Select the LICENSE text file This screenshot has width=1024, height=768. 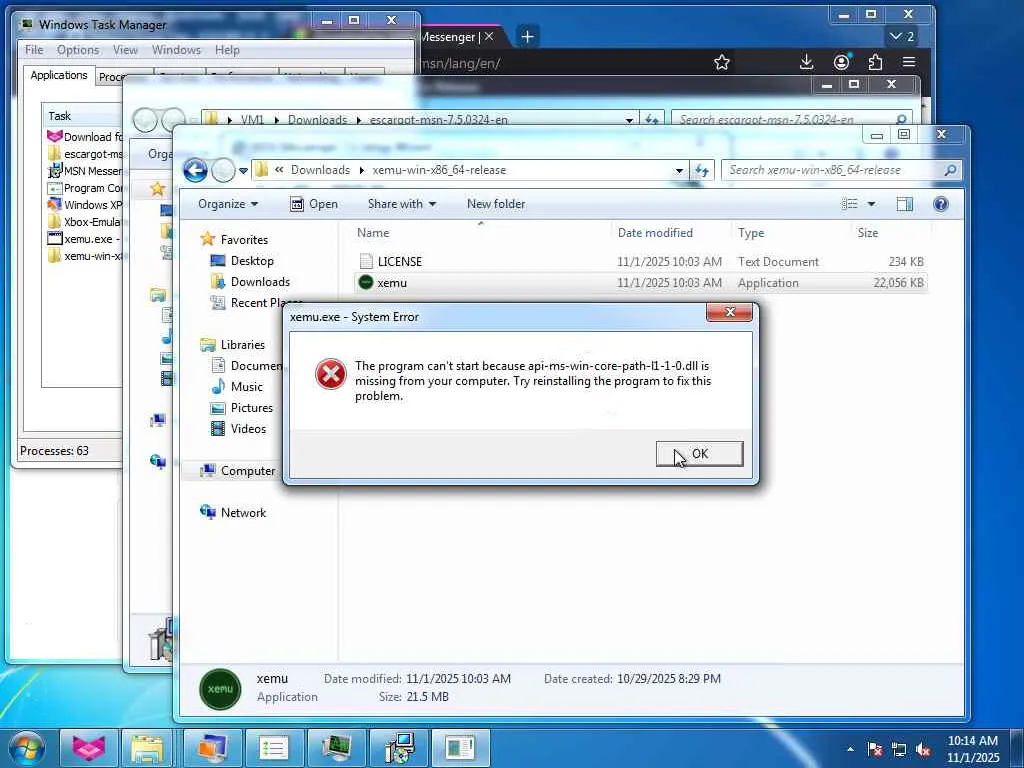(641, 261)
